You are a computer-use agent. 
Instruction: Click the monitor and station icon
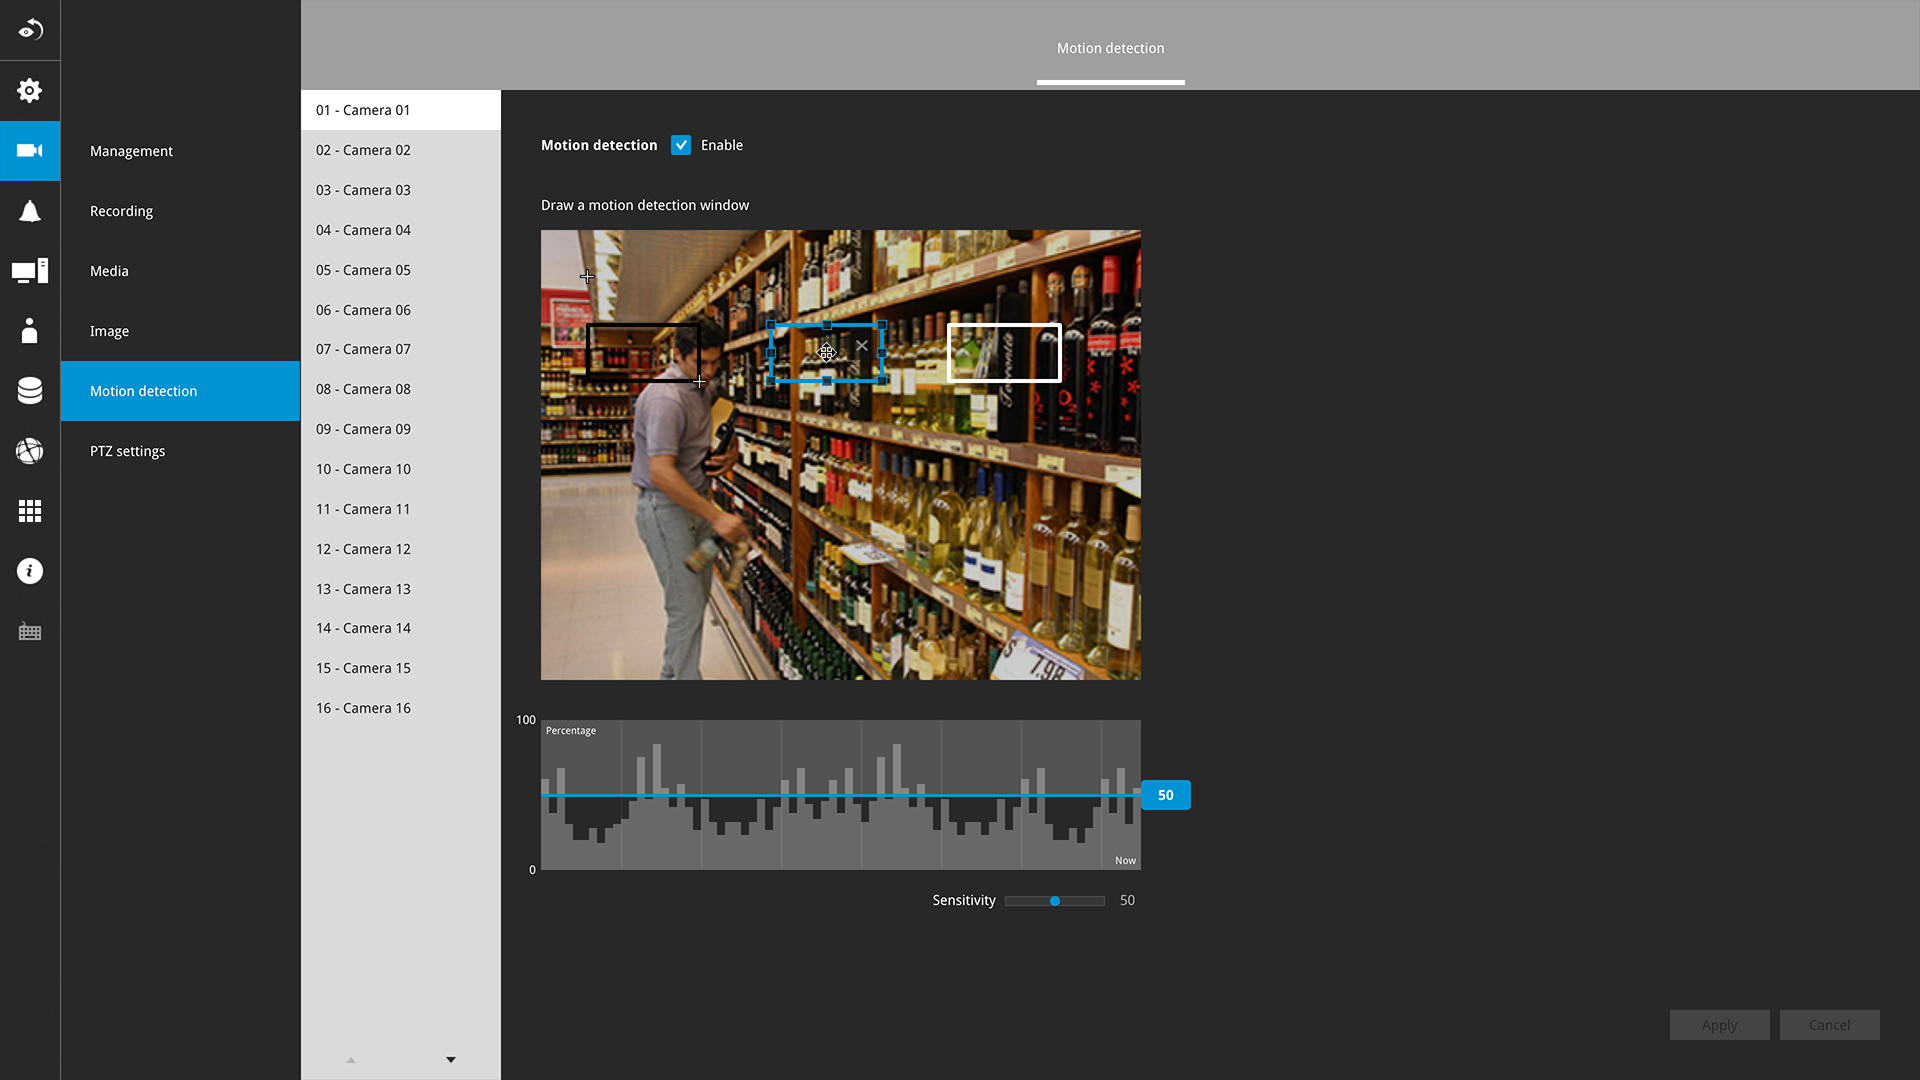30,271
